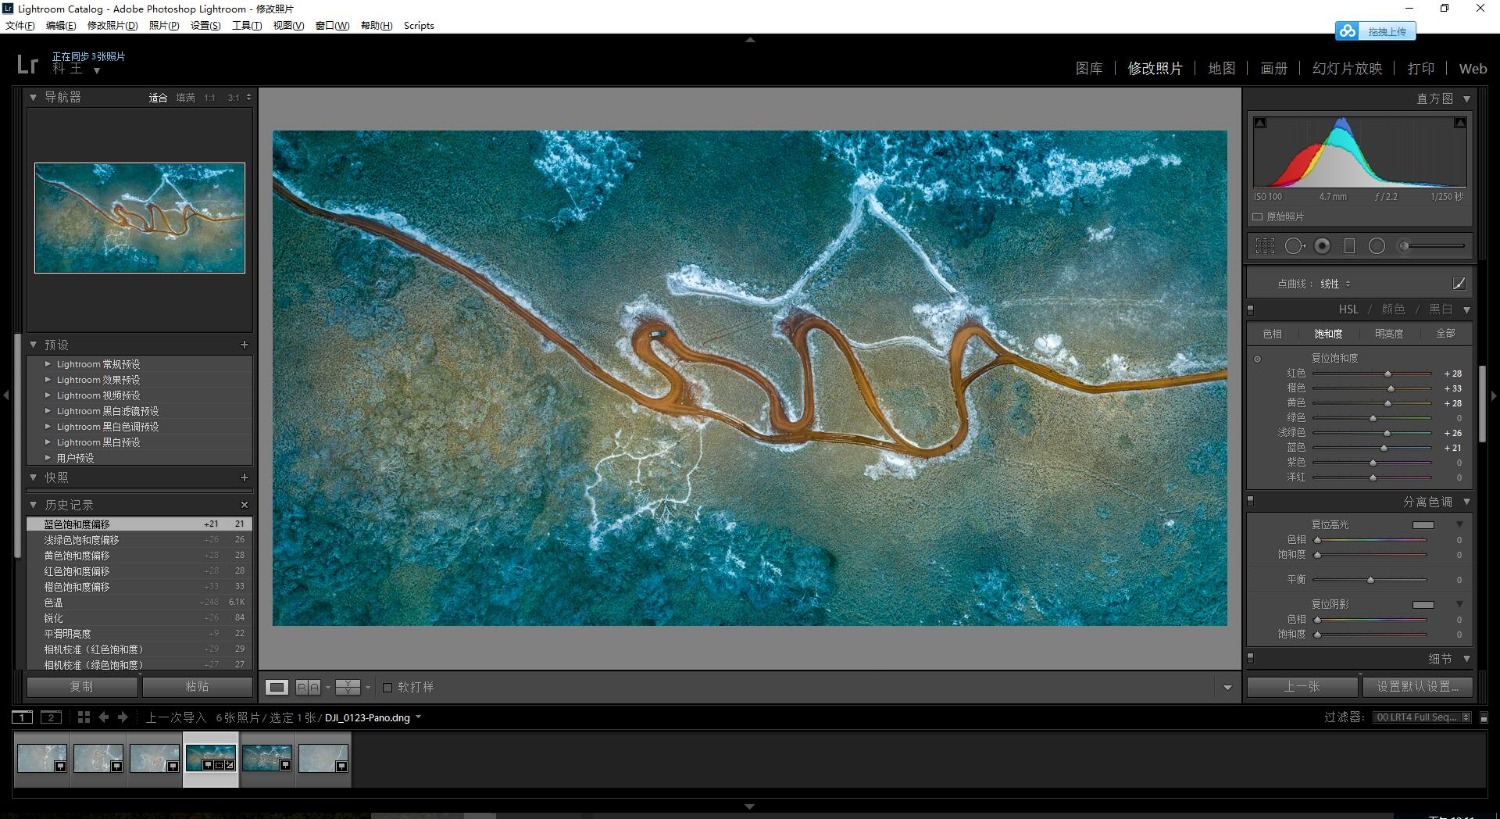
Task: Click highlights color swatch in split toning
Action: click(x=1423, y=525)
